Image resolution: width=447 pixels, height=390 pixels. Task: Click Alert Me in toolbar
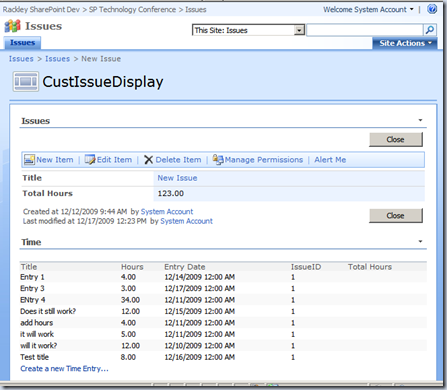click(x=330, y=160)
